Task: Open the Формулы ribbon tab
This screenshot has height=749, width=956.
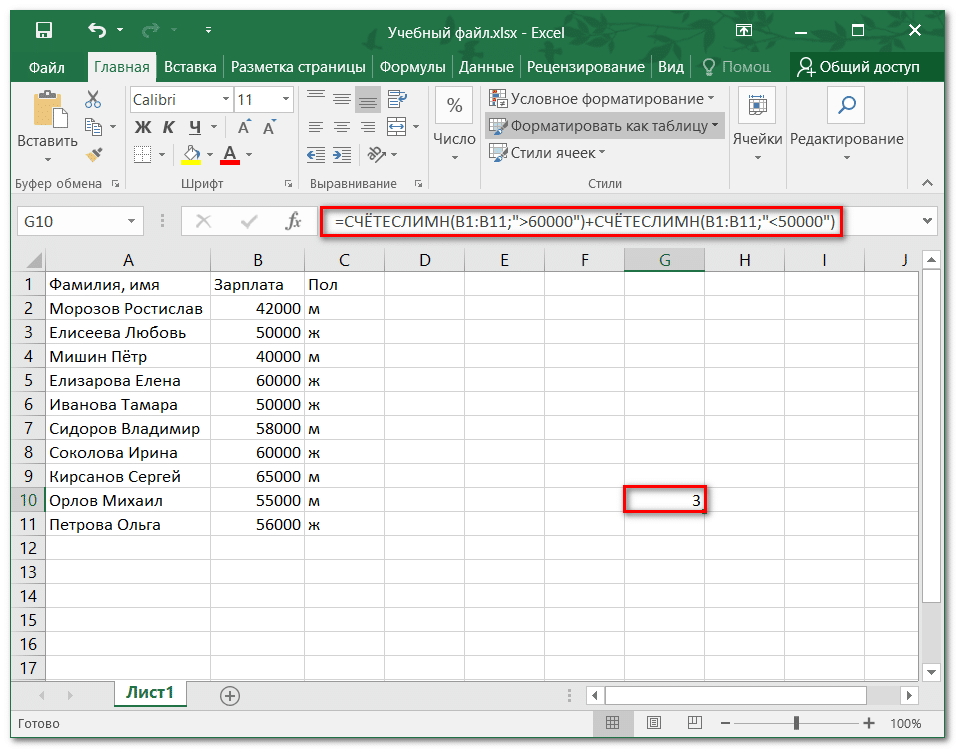Action: pyautogui.click(x=412, y=67)
